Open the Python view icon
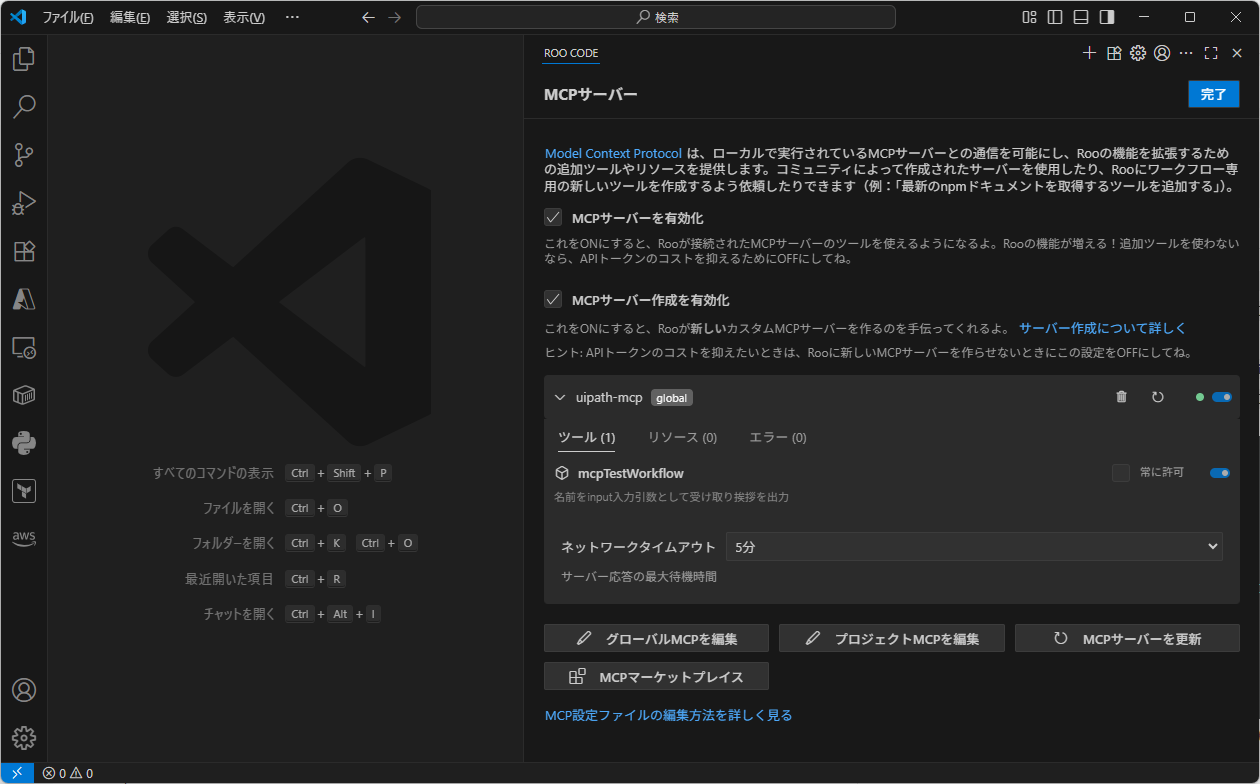This screenshot has height=784, width=1260. point(24,443)
